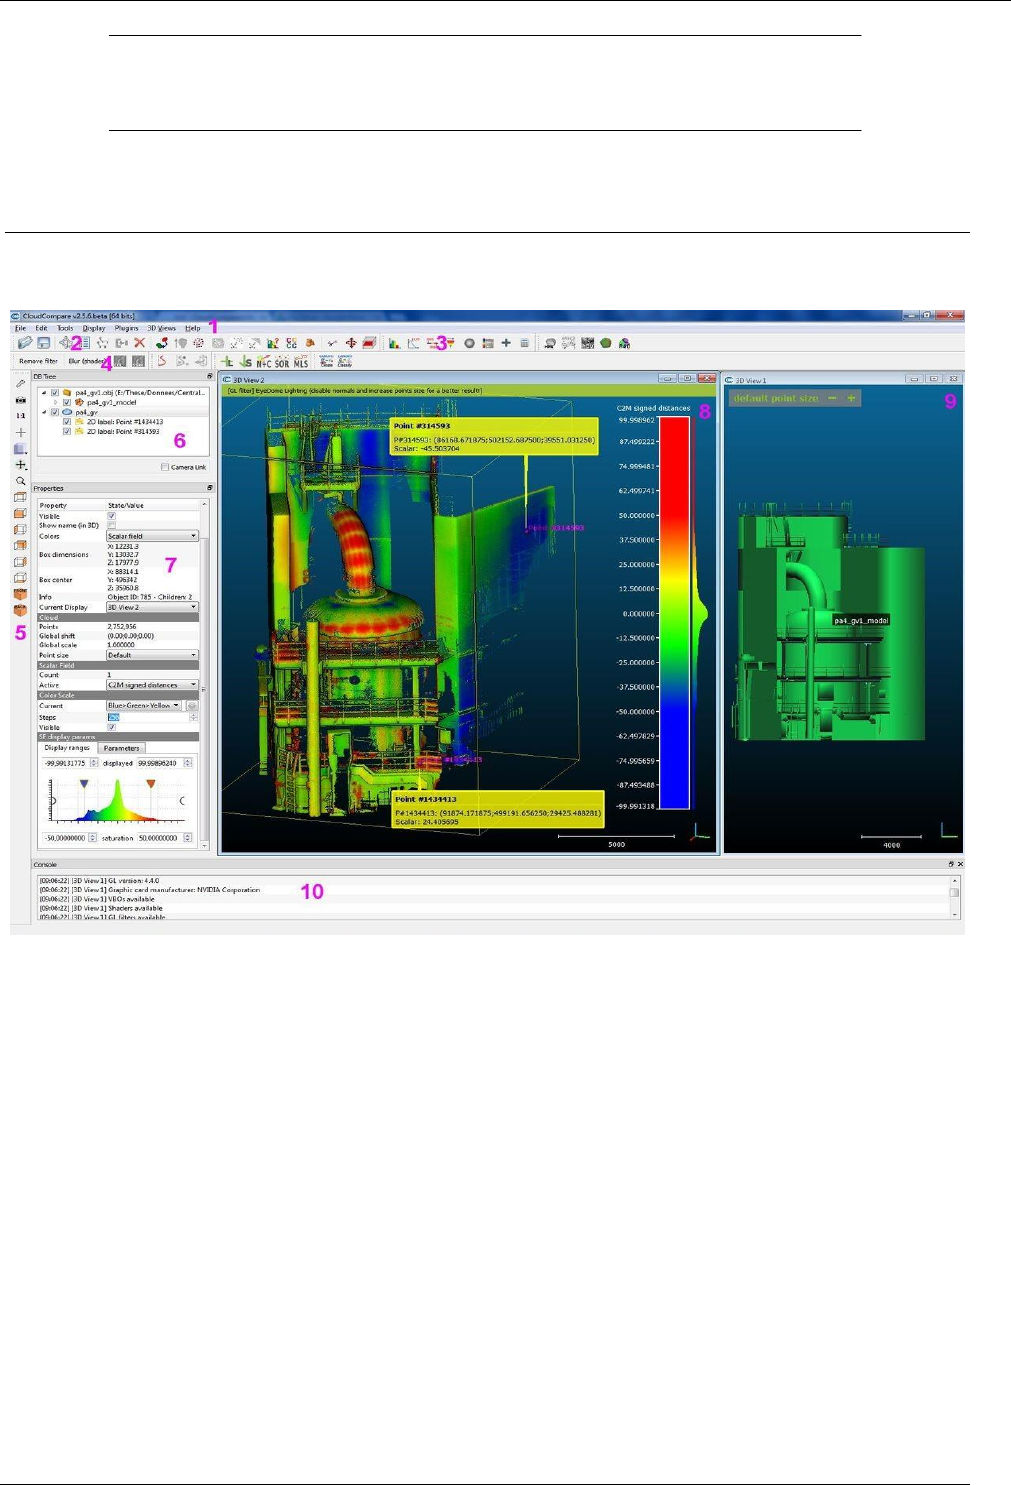Set the Front isometric view orange cube icon
This screenshot has width=1011, height=1485.
[20, 594]
